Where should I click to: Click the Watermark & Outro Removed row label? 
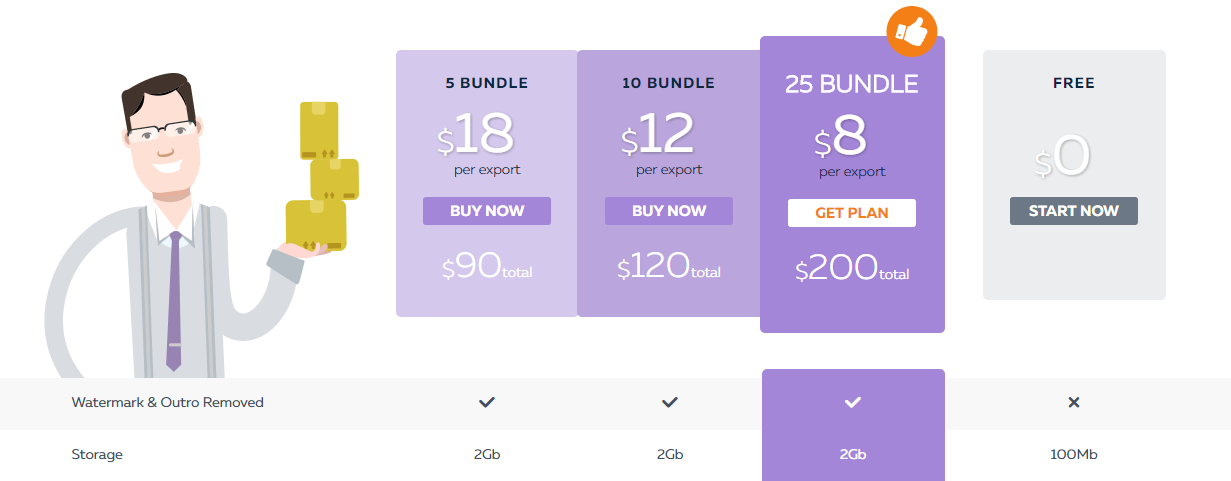(168, 402)
